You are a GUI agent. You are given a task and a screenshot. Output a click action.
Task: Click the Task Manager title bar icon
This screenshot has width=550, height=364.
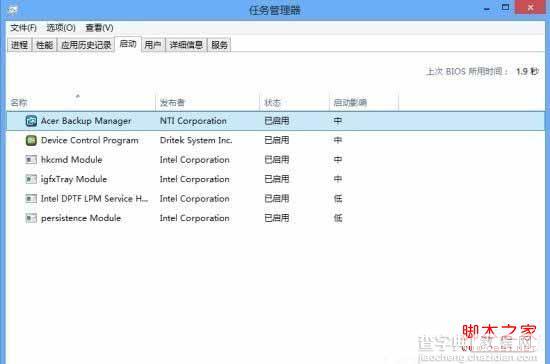pos(12,10)
